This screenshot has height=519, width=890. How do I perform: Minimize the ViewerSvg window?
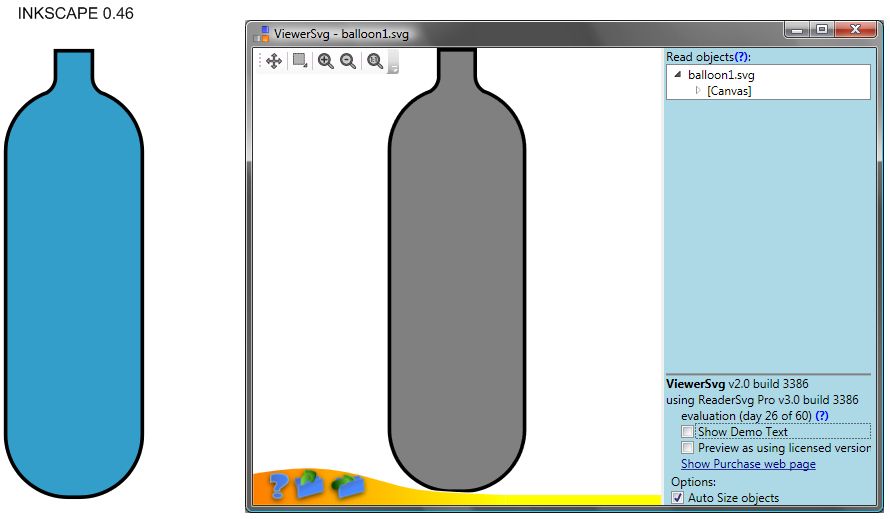click(x=797, y=30)
